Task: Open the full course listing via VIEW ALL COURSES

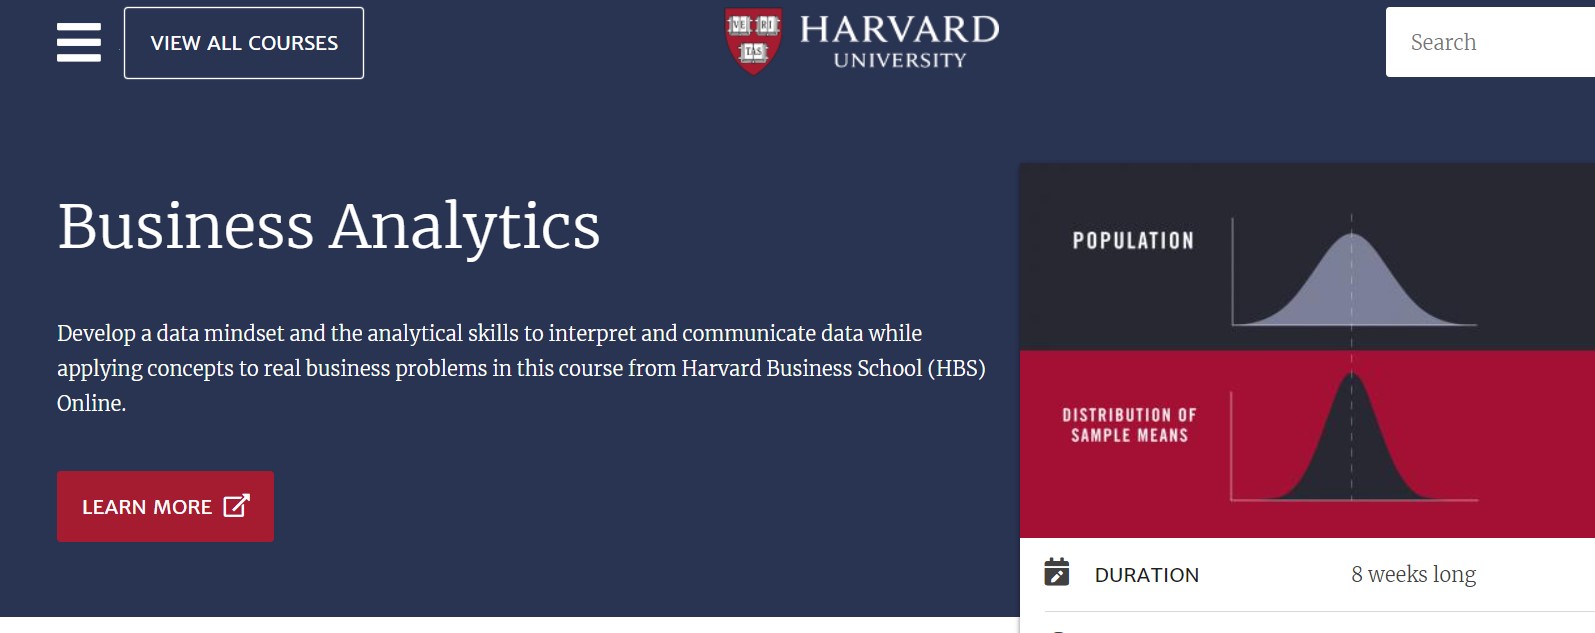Action: pyautogui.click(x=243, y=43)
